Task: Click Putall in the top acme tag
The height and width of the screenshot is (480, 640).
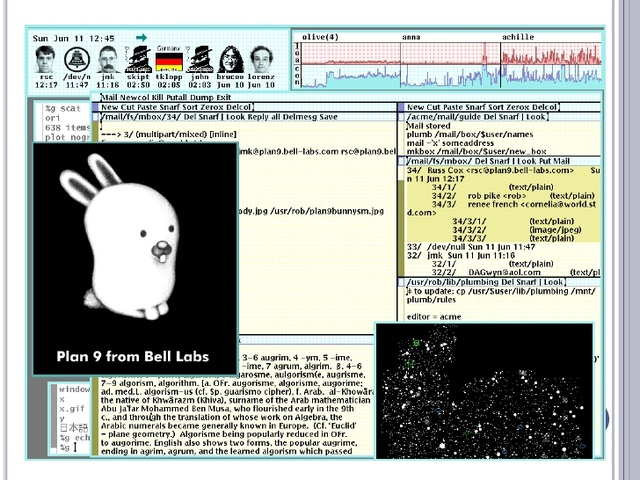Action: [177, 98]
